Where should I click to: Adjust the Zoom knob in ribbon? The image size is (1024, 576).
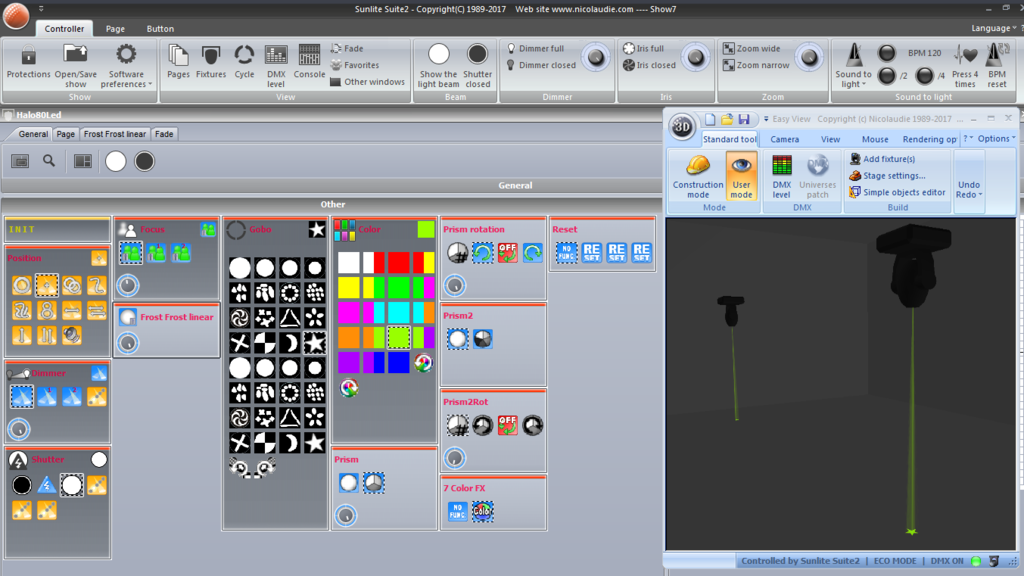click(x=809, y=57)
